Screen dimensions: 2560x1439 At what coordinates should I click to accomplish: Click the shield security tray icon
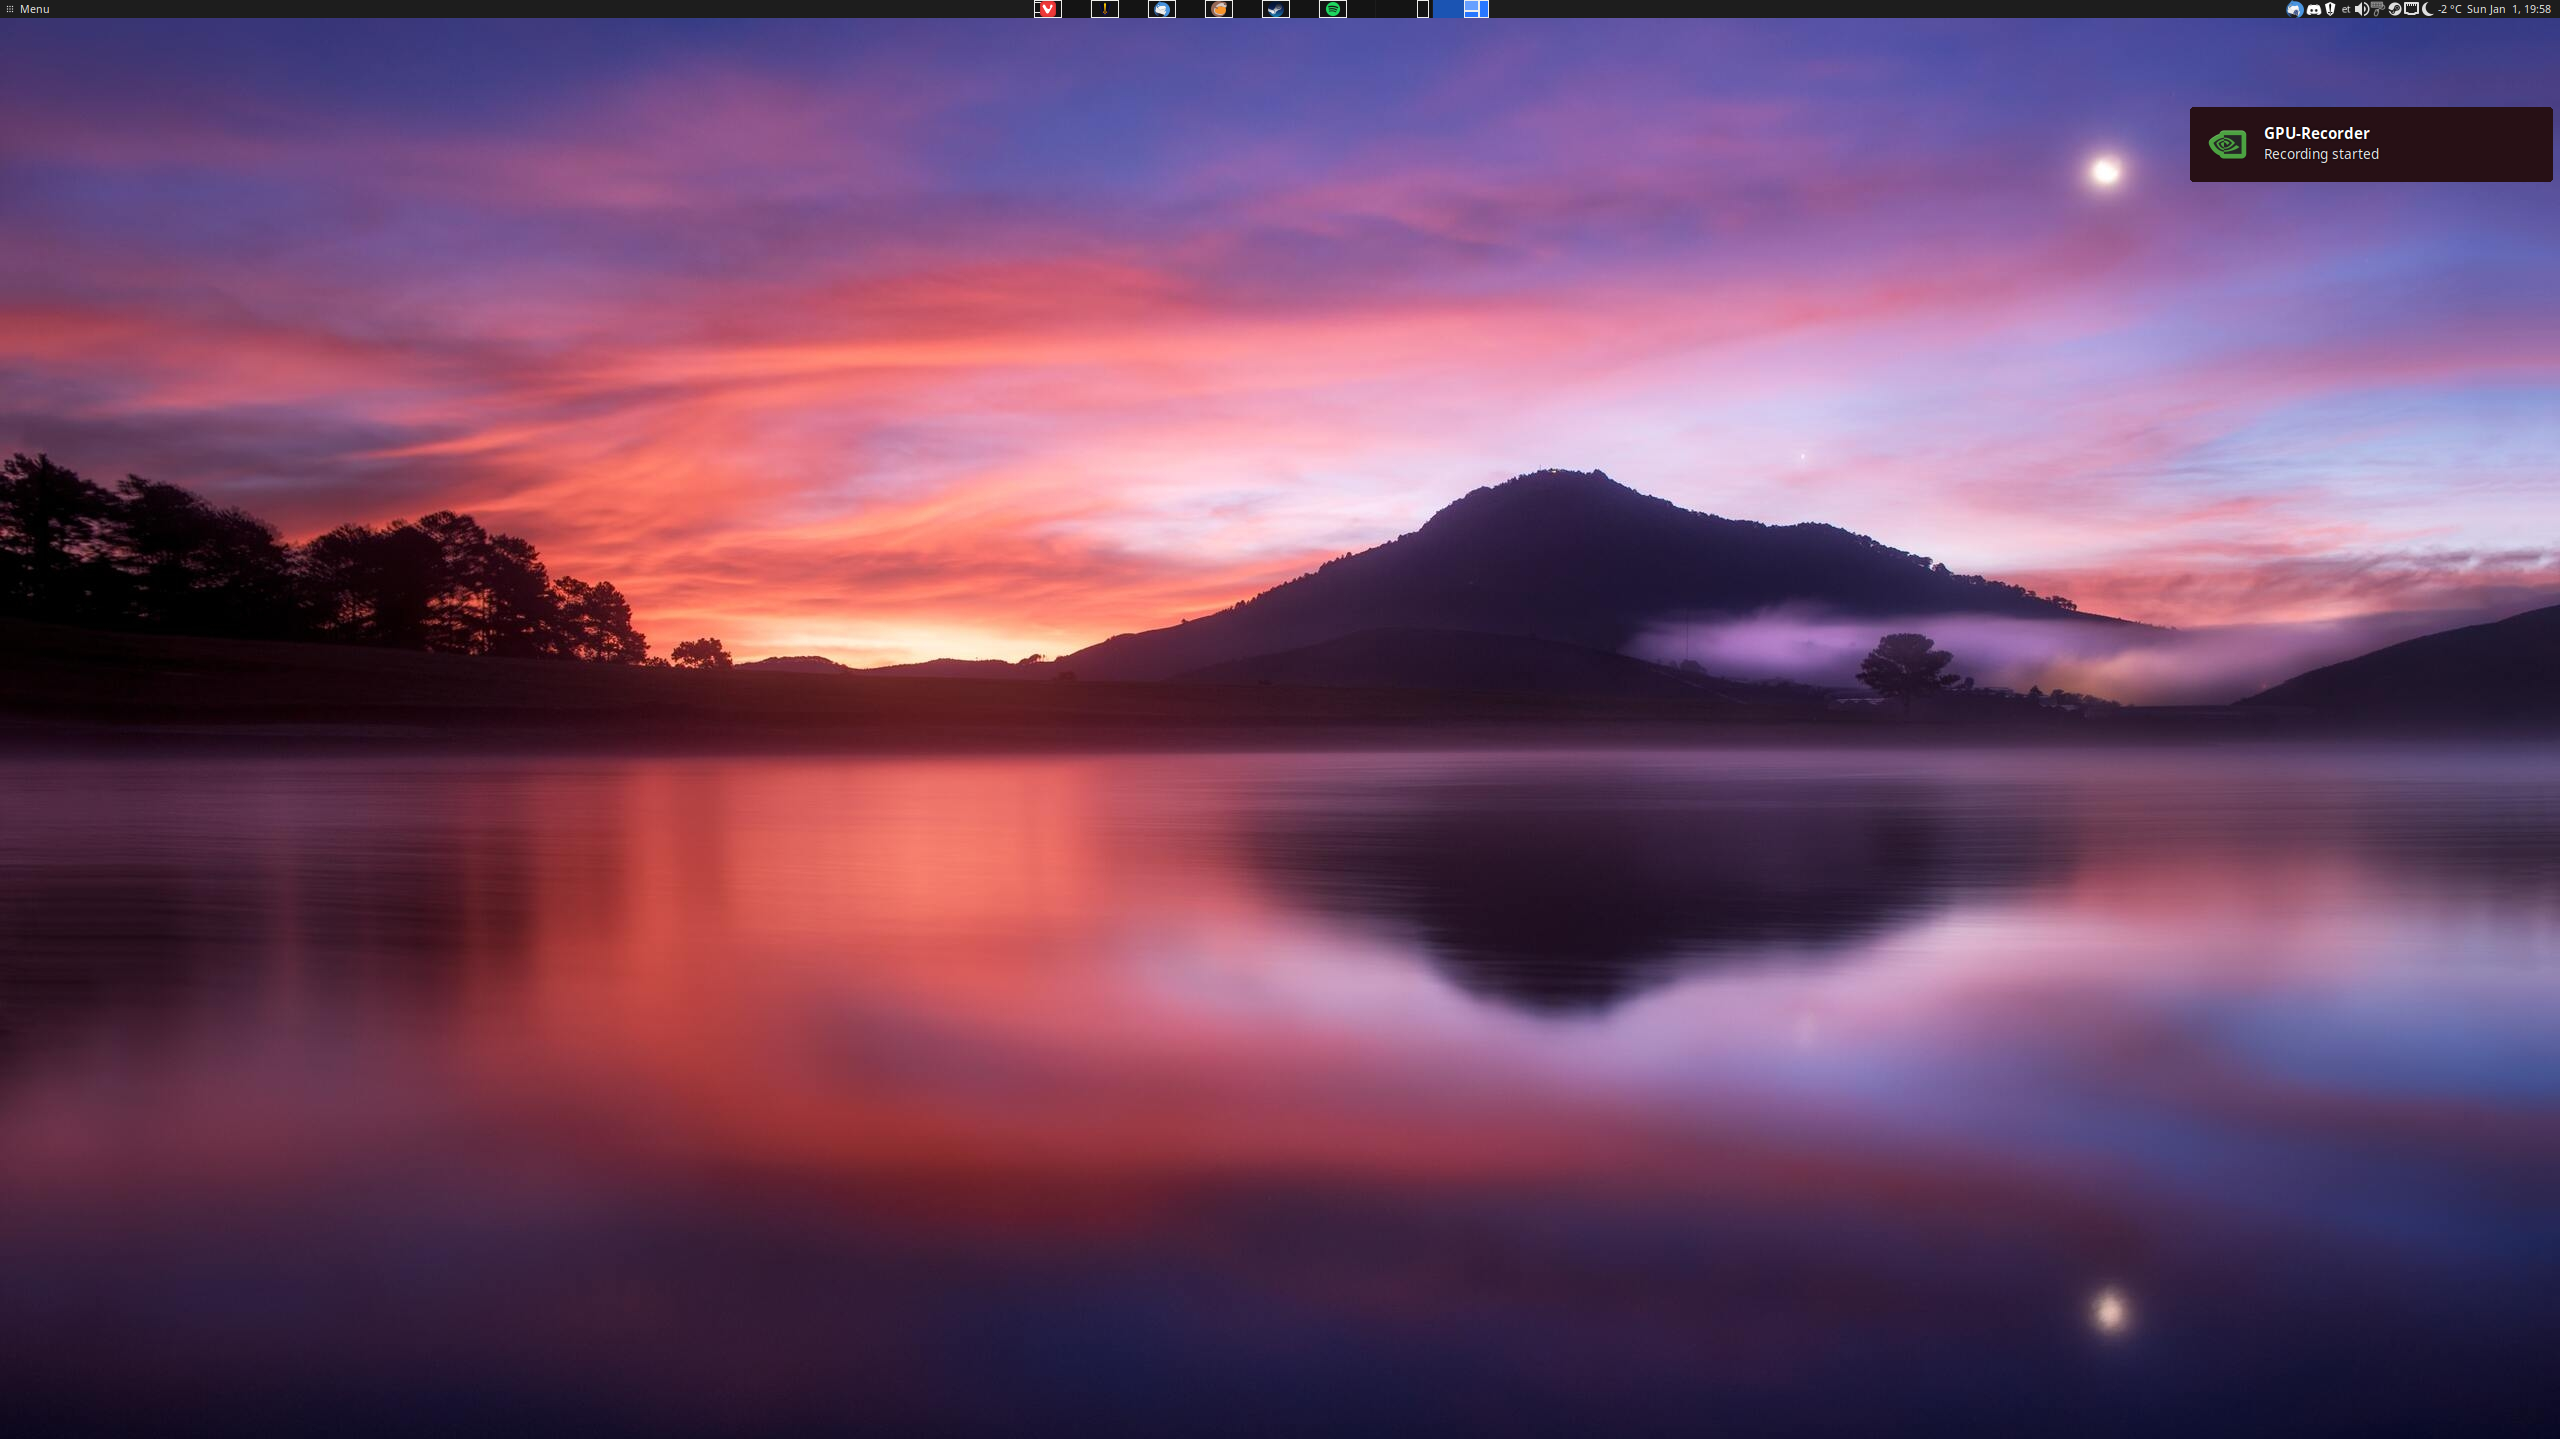2330,9
